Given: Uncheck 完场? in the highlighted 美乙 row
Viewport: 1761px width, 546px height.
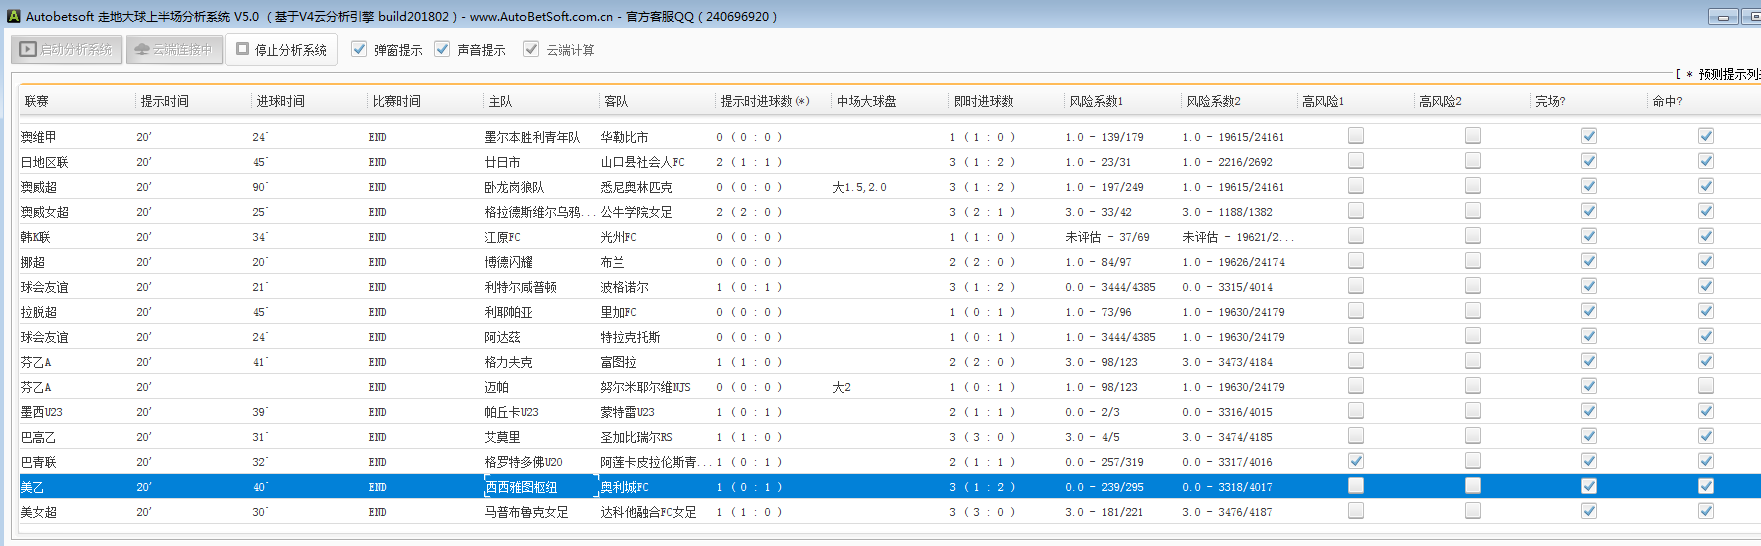Looking at the screenshot, I should pos(1589,486).
